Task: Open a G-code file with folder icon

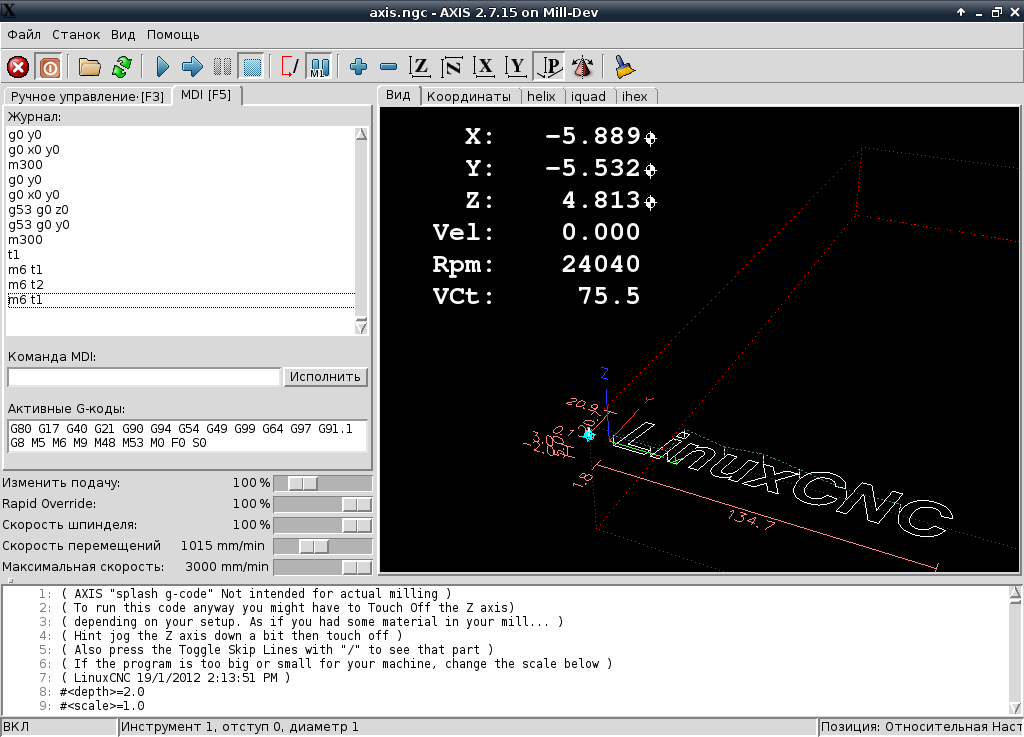Action: point(90,67)
